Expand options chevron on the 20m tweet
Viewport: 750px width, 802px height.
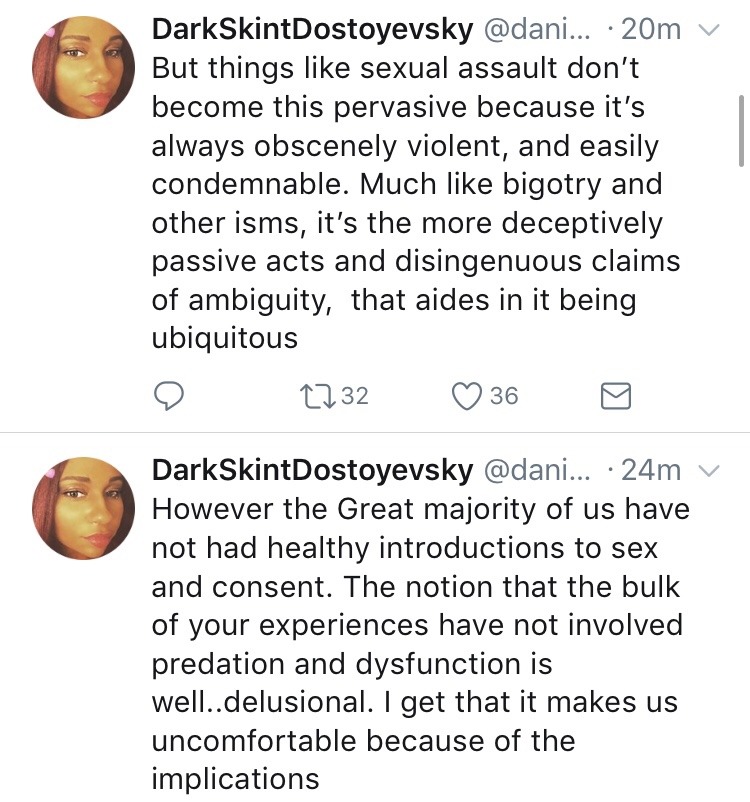(708, 31)
